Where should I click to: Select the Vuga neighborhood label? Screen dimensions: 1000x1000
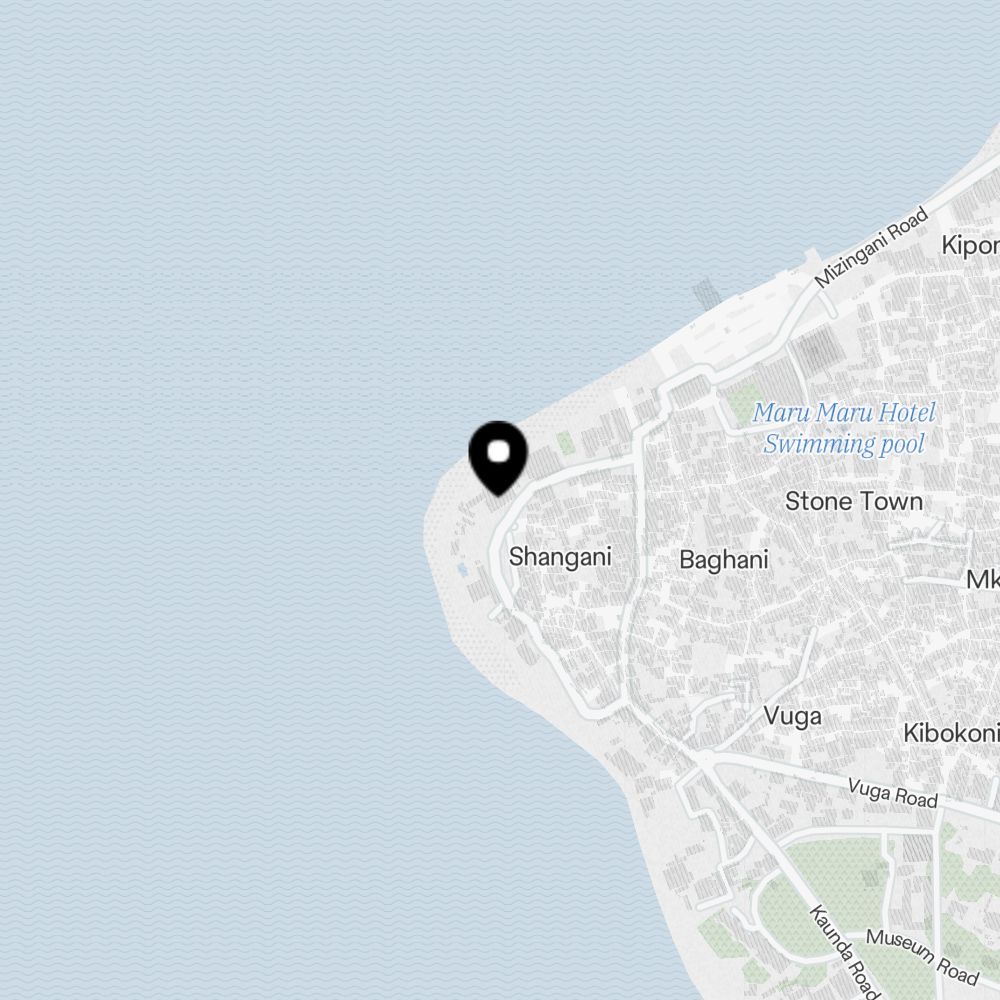(792, 717)
